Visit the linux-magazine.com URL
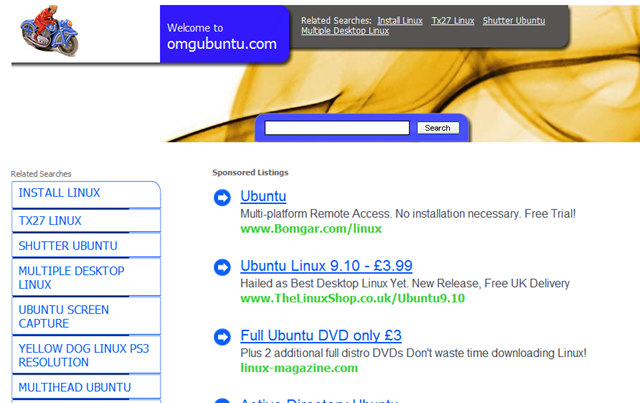 coord(299,368)
